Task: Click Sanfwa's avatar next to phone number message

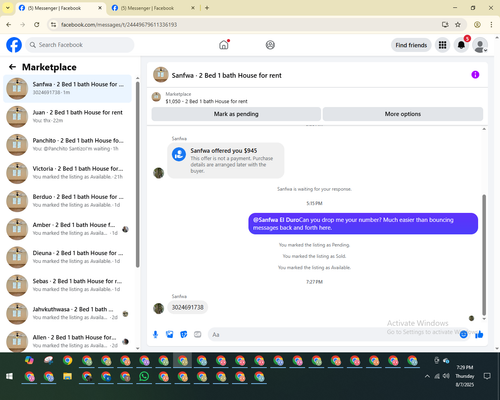Action: tap(159, 308)
